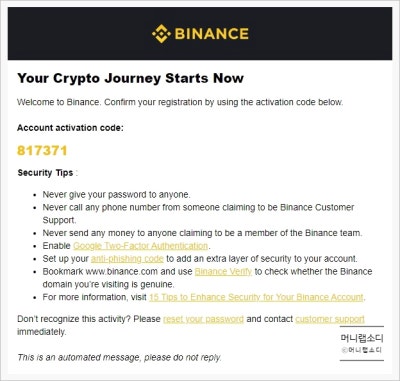Open 15 Tips to Enhance Security link

[256, 297]
